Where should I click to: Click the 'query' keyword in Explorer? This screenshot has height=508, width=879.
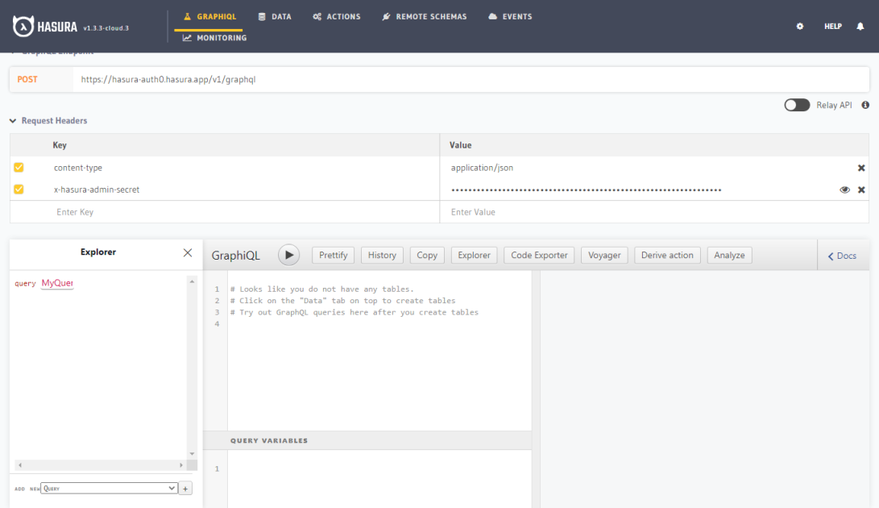(x=25, y=284)
